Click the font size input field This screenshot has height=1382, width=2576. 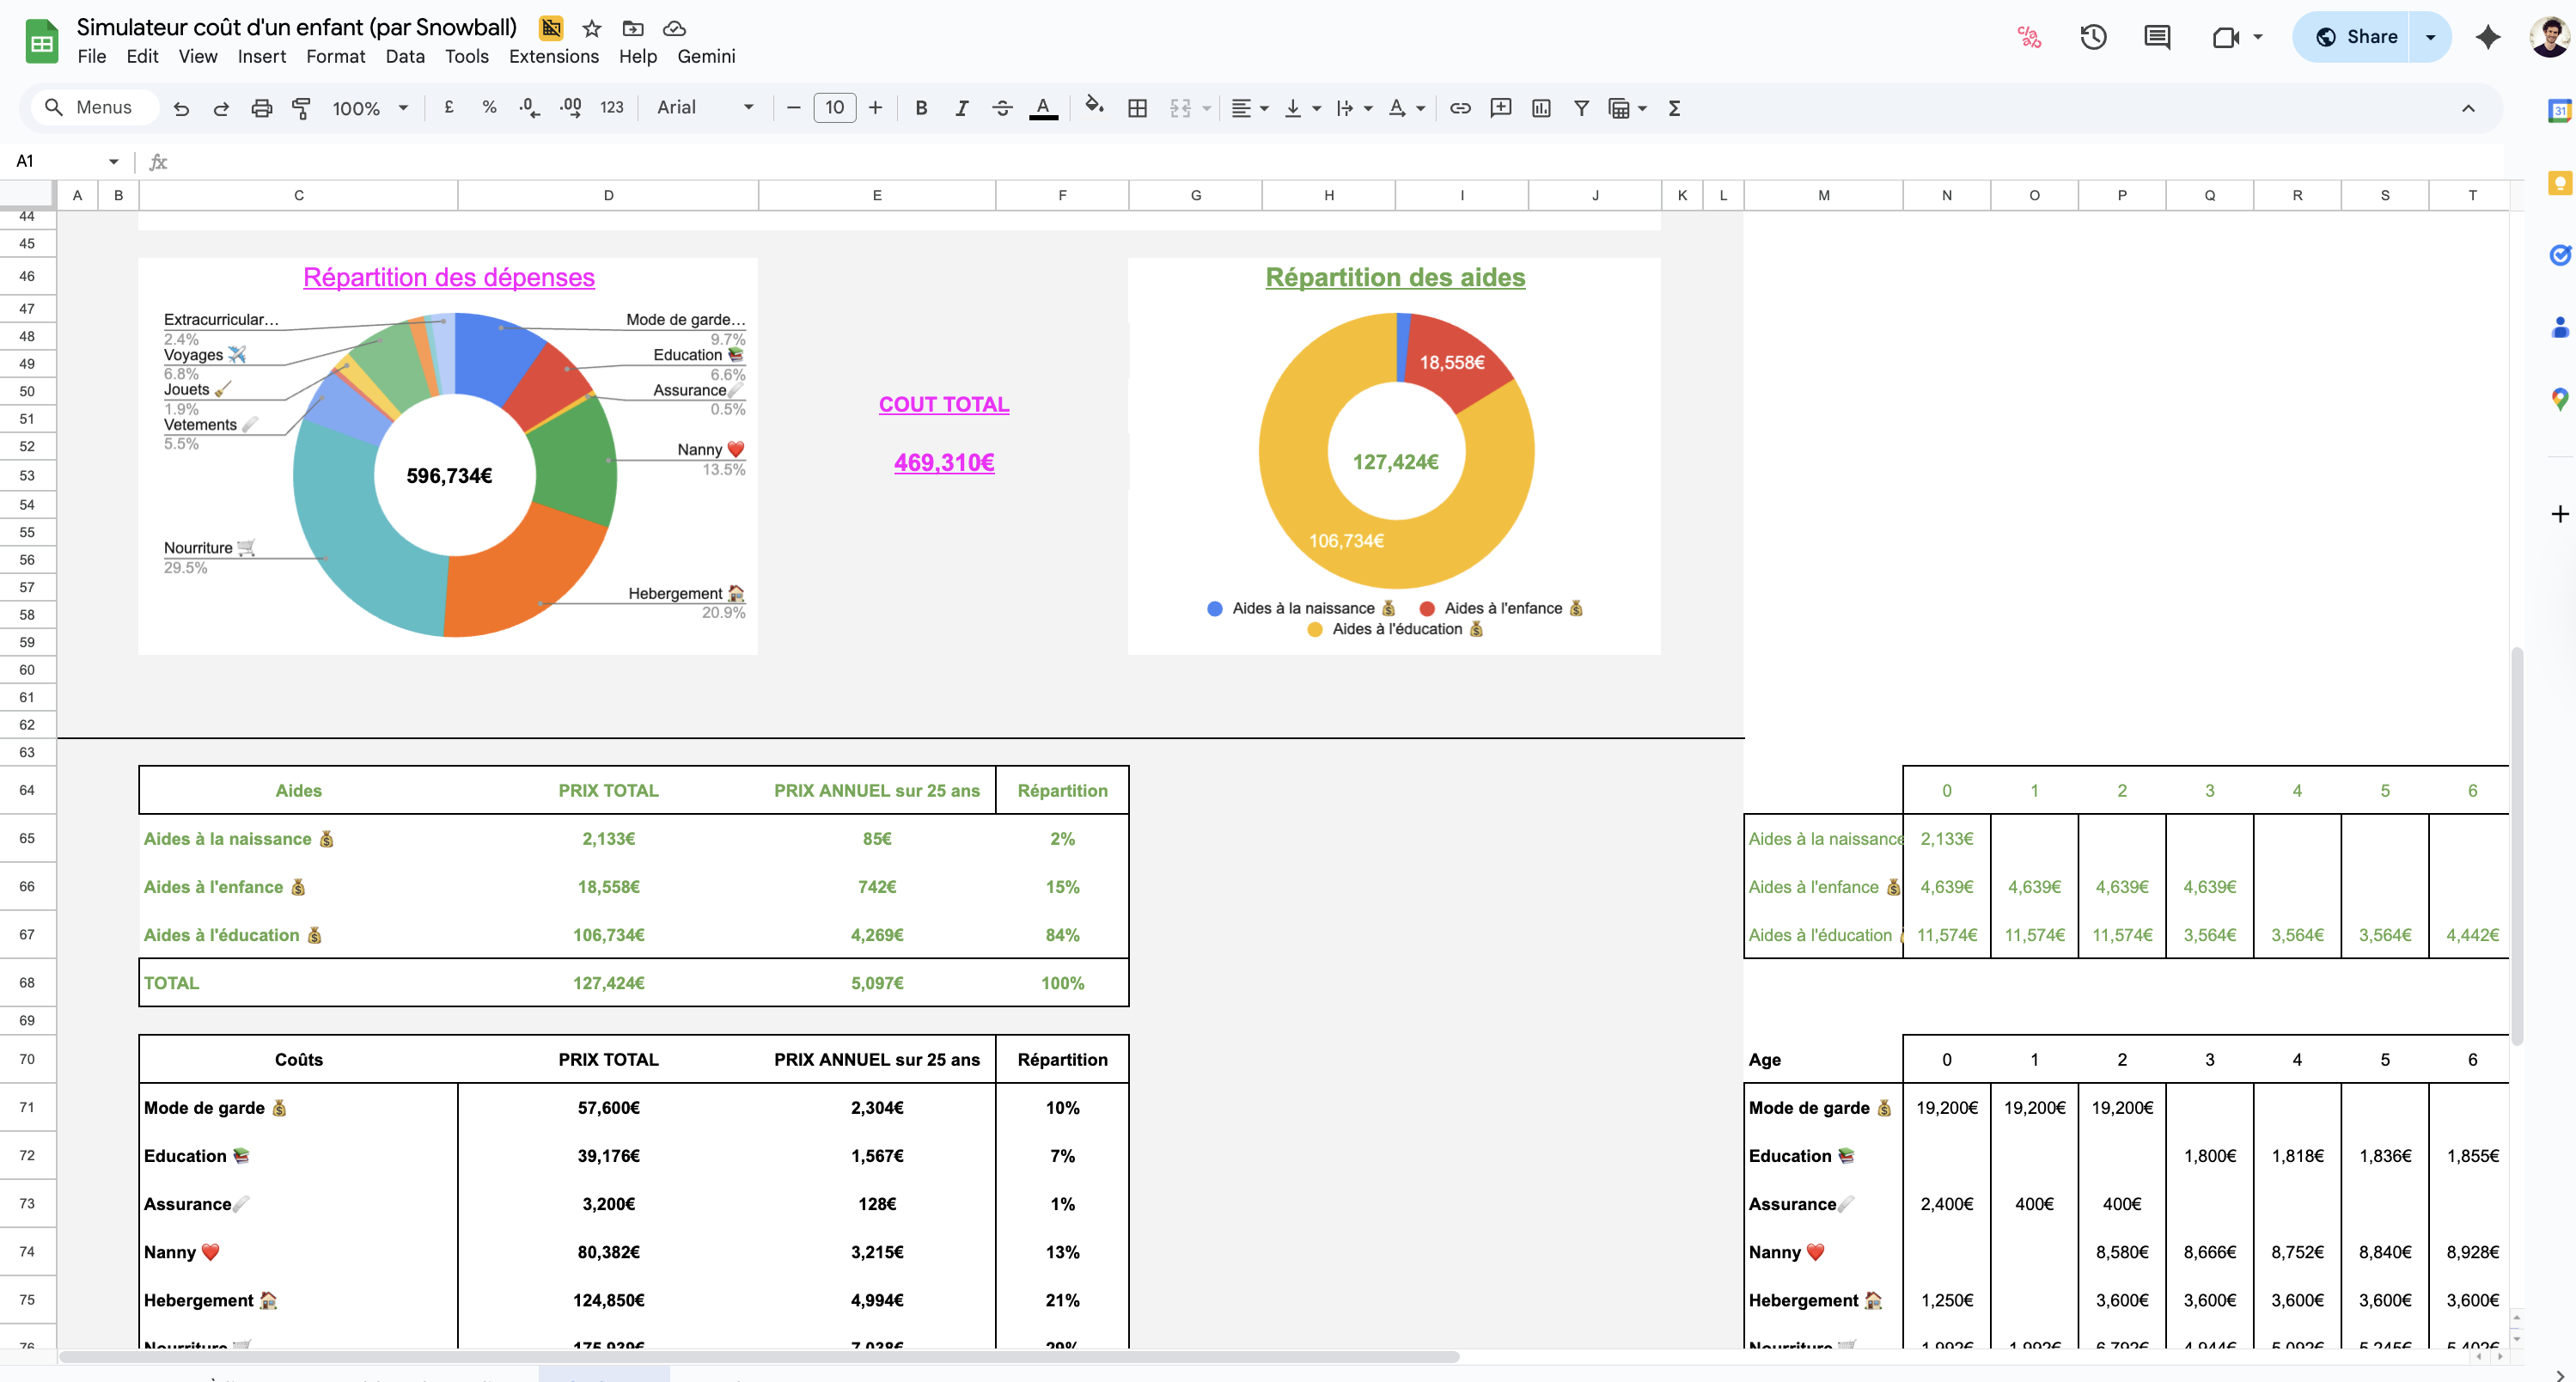[834, 108]
